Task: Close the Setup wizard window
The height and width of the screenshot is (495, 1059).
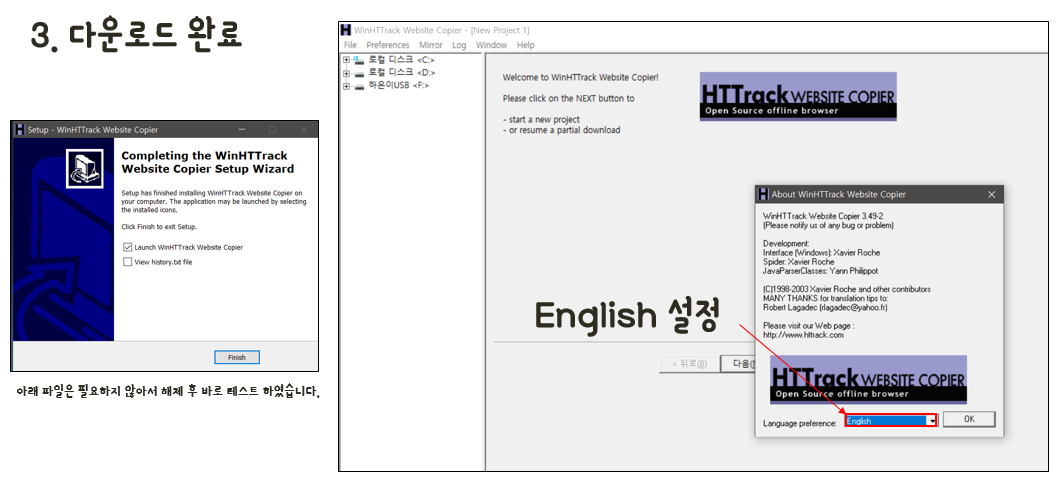Action: [x=304, y=130]
